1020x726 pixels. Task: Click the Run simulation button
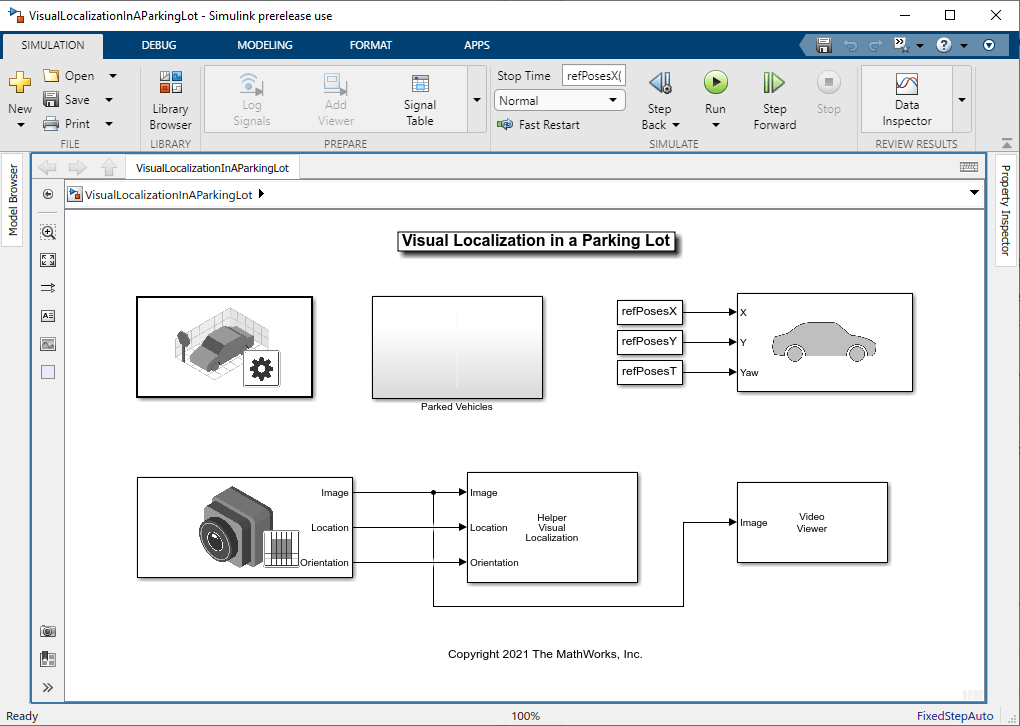[715, 83]
